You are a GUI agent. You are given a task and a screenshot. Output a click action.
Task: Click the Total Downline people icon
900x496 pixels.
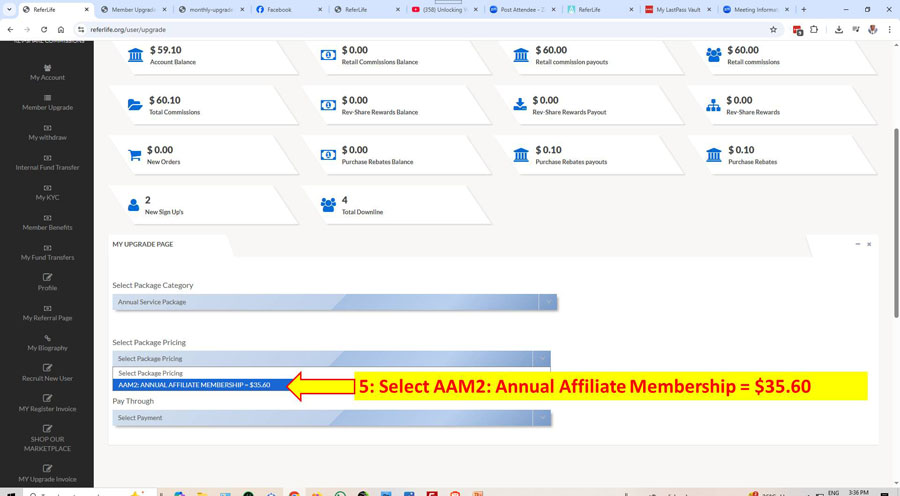point(328,205)
